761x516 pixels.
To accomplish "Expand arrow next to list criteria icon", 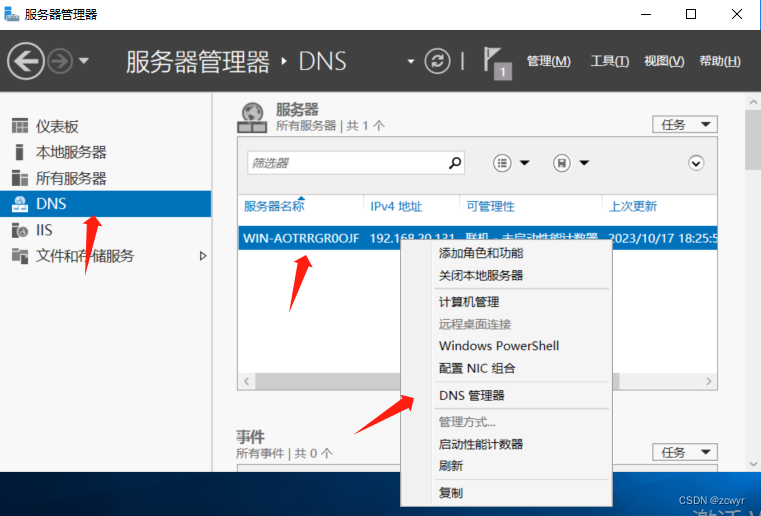I will tap(525, 163).
